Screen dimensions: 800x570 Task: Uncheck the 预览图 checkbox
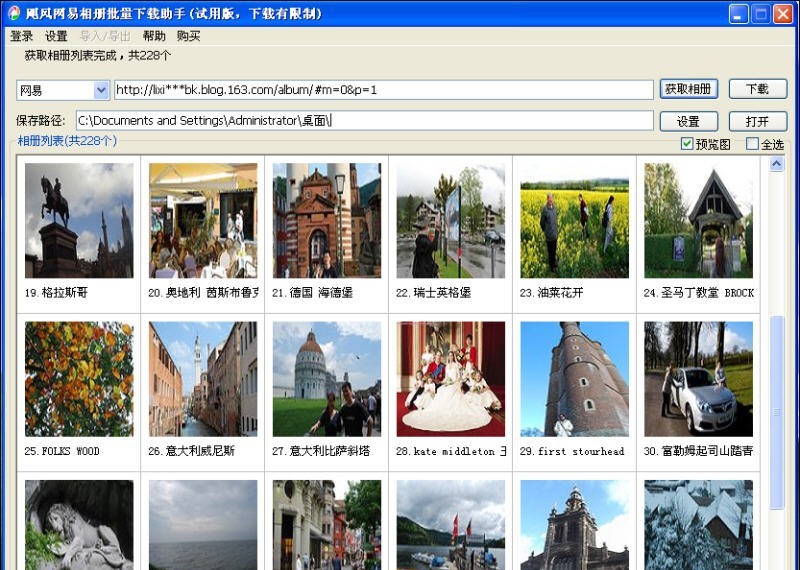tap(687, 144)
